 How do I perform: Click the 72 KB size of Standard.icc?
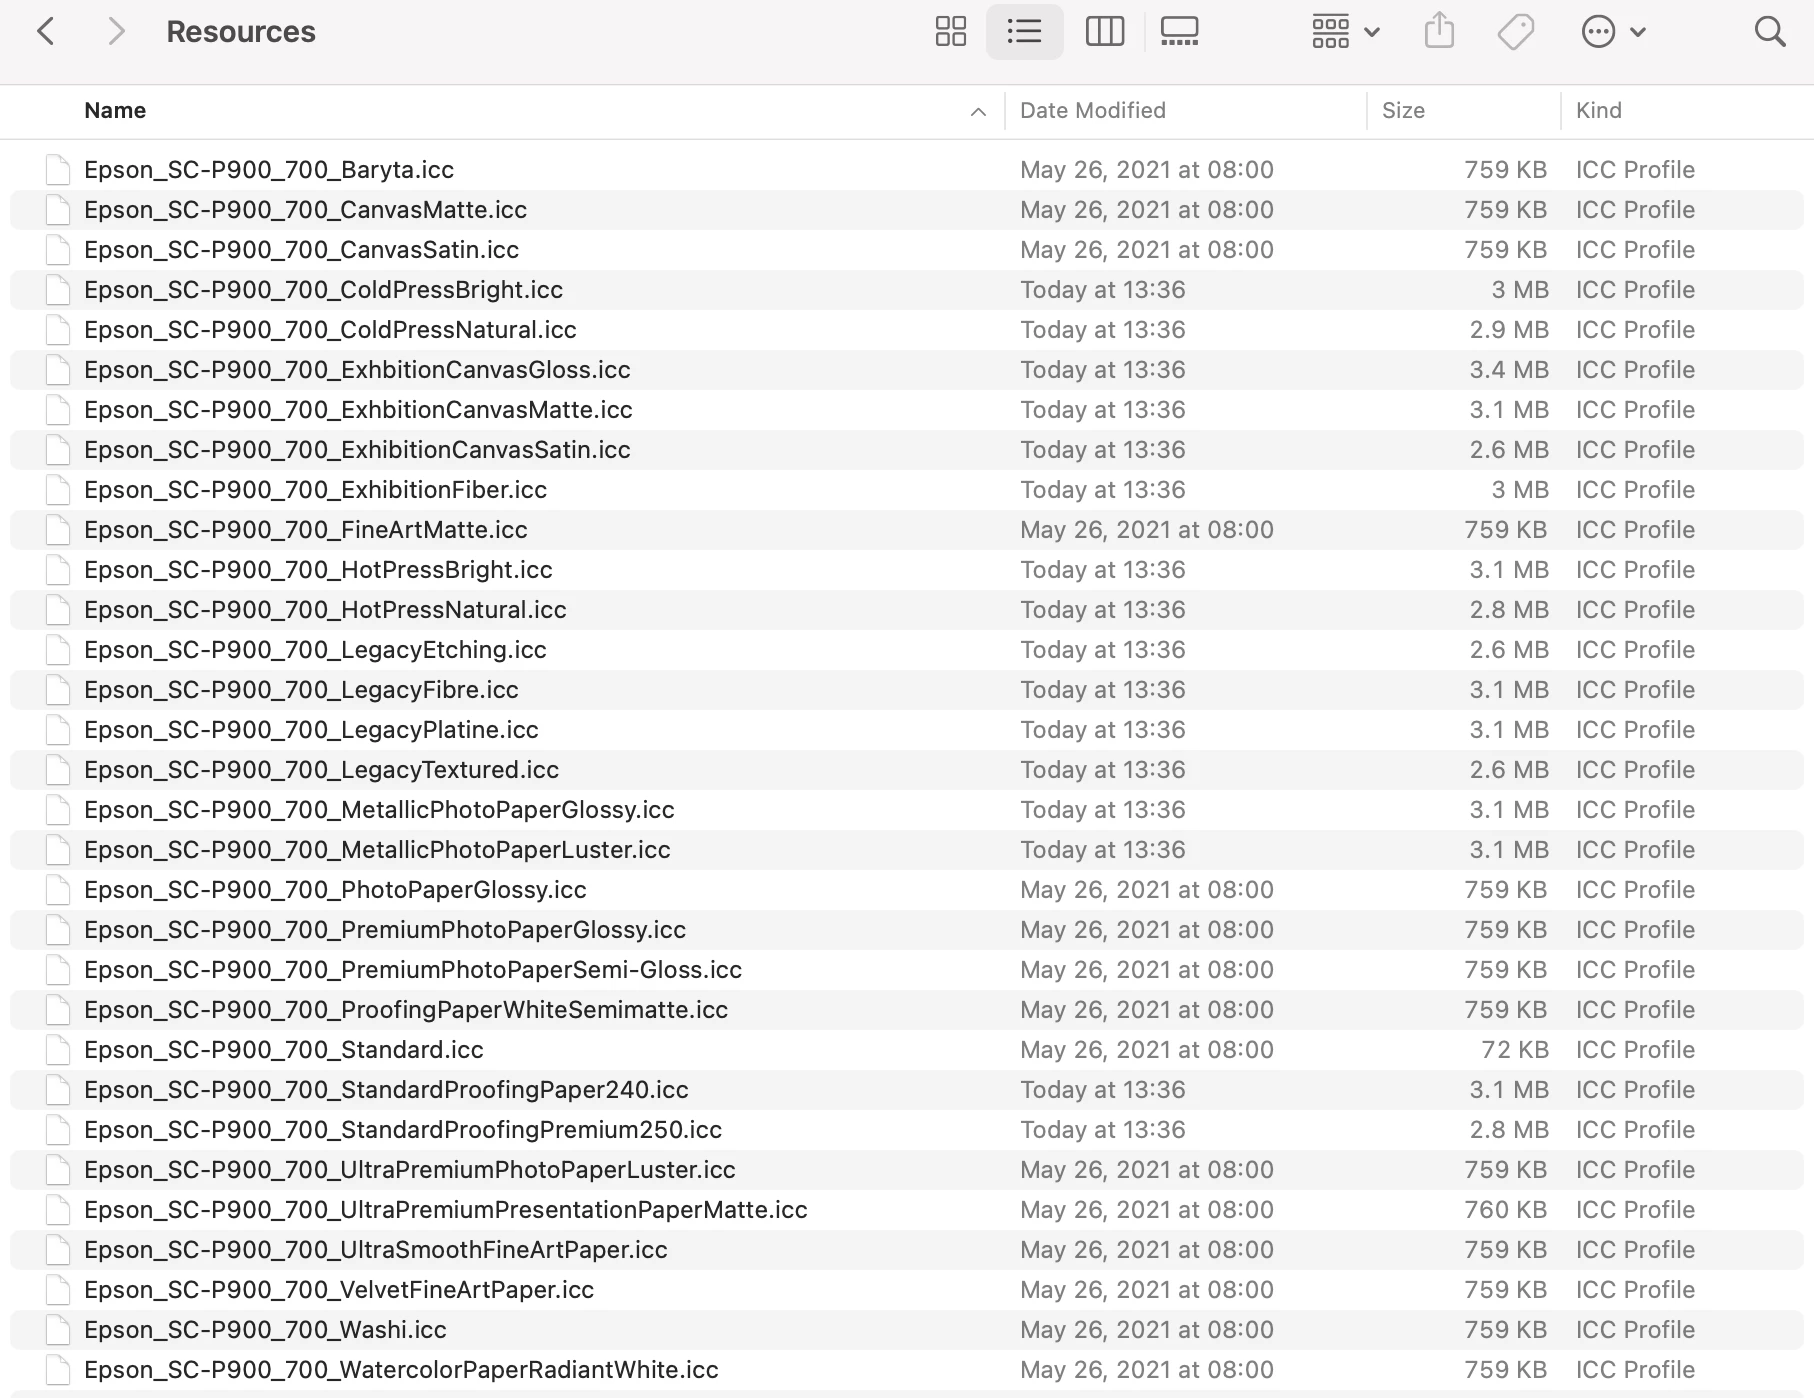click(x=1514, y=1050)
